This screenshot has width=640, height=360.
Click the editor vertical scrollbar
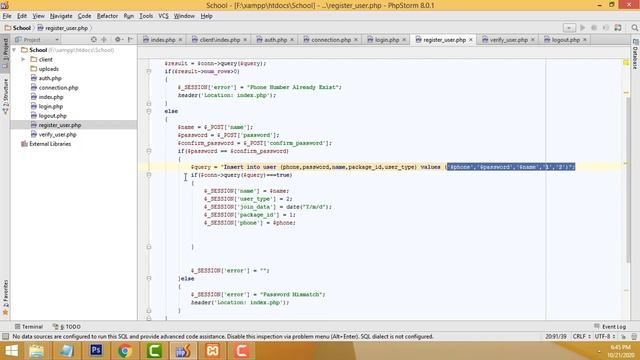628,180
